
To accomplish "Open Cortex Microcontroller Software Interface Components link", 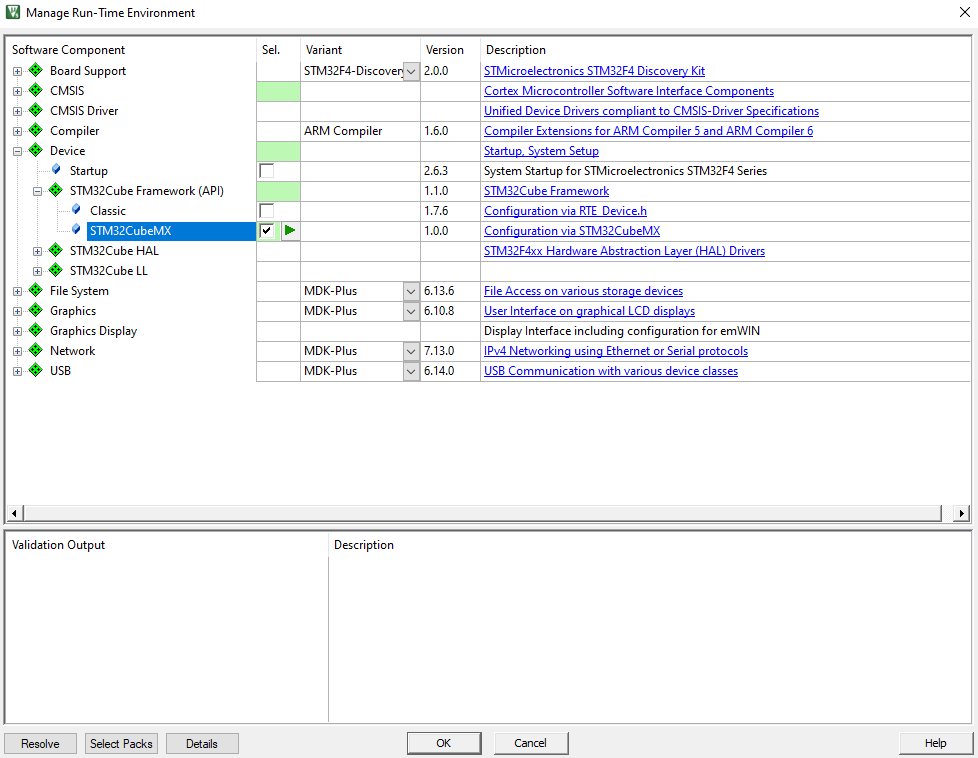I will 629,90.
